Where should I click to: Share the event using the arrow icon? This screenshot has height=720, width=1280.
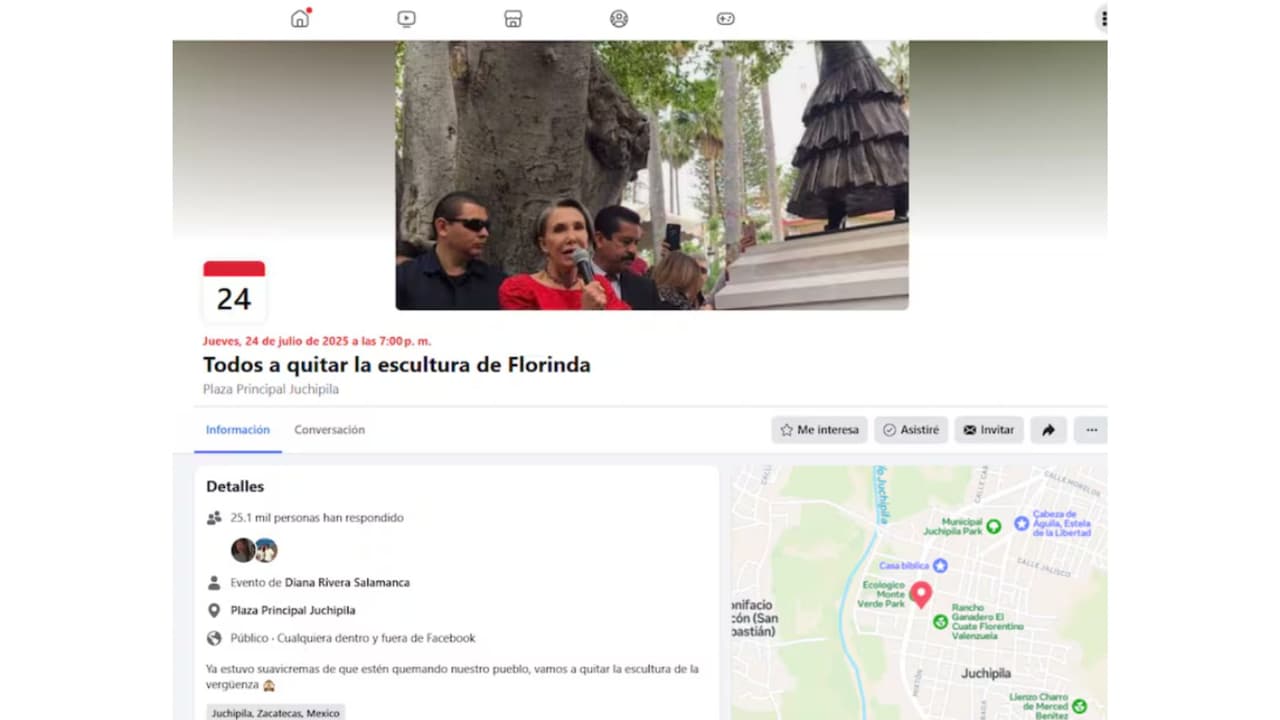[1048, 429]
